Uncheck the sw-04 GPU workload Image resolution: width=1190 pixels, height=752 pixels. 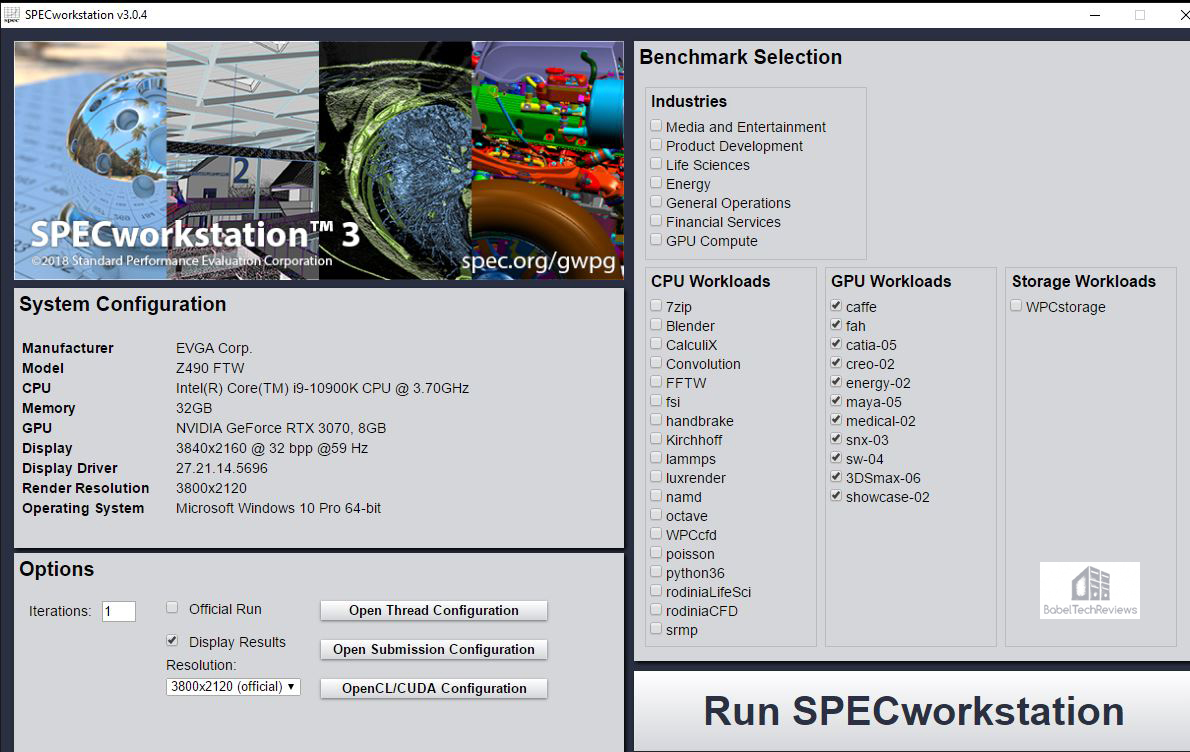point(836,458)
